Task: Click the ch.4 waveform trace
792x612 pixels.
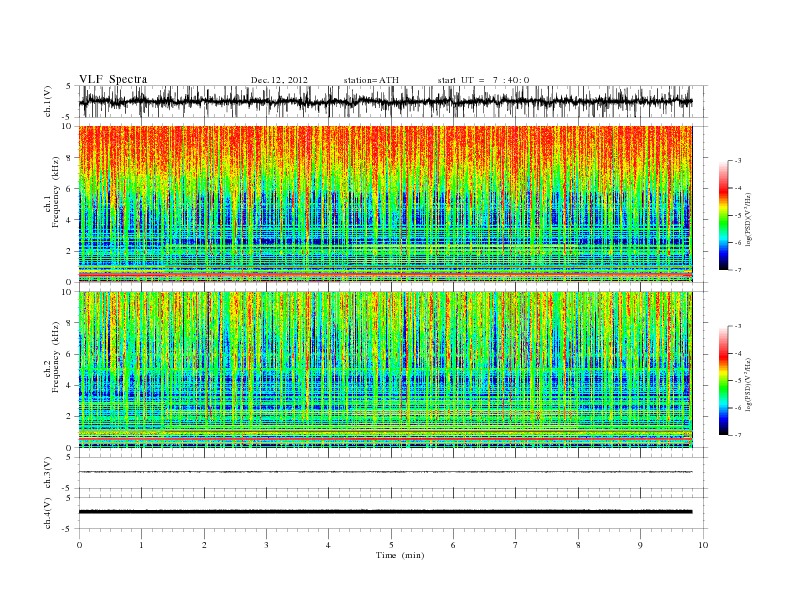Action: (x=385, y=512)
